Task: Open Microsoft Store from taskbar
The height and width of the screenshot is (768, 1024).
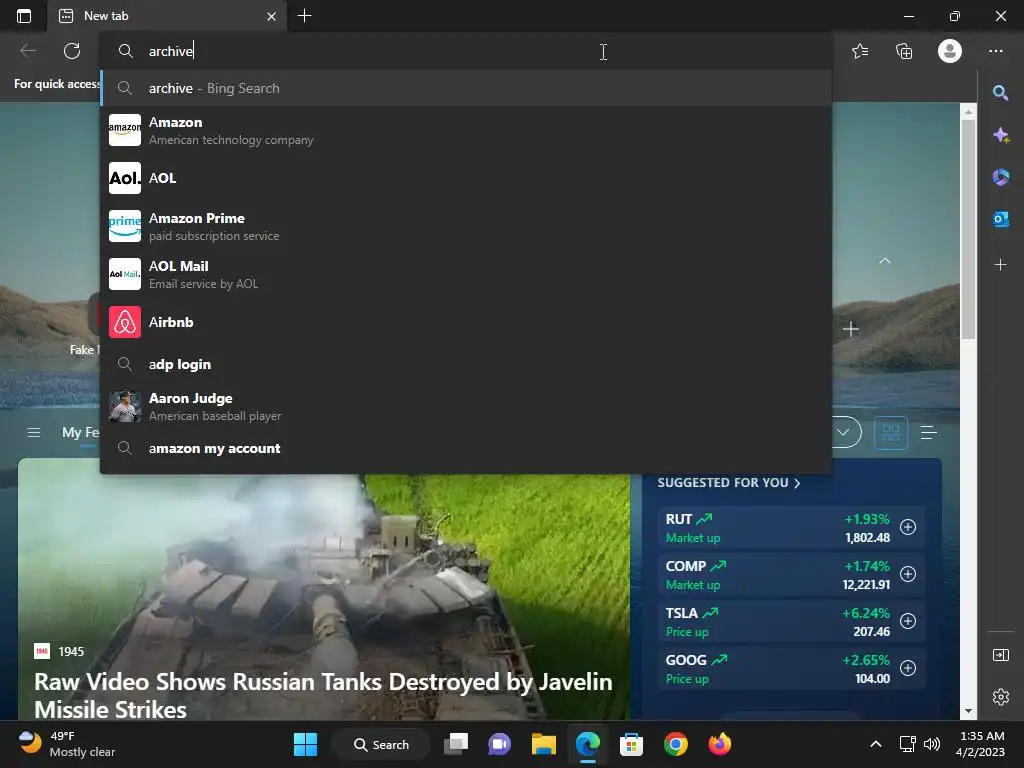Action: (x=631, y=744)
